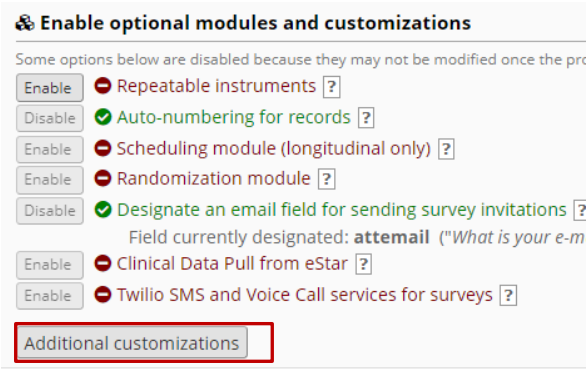
Task: Open help for Repeatable instruments
Action: [x=332, y=87]
